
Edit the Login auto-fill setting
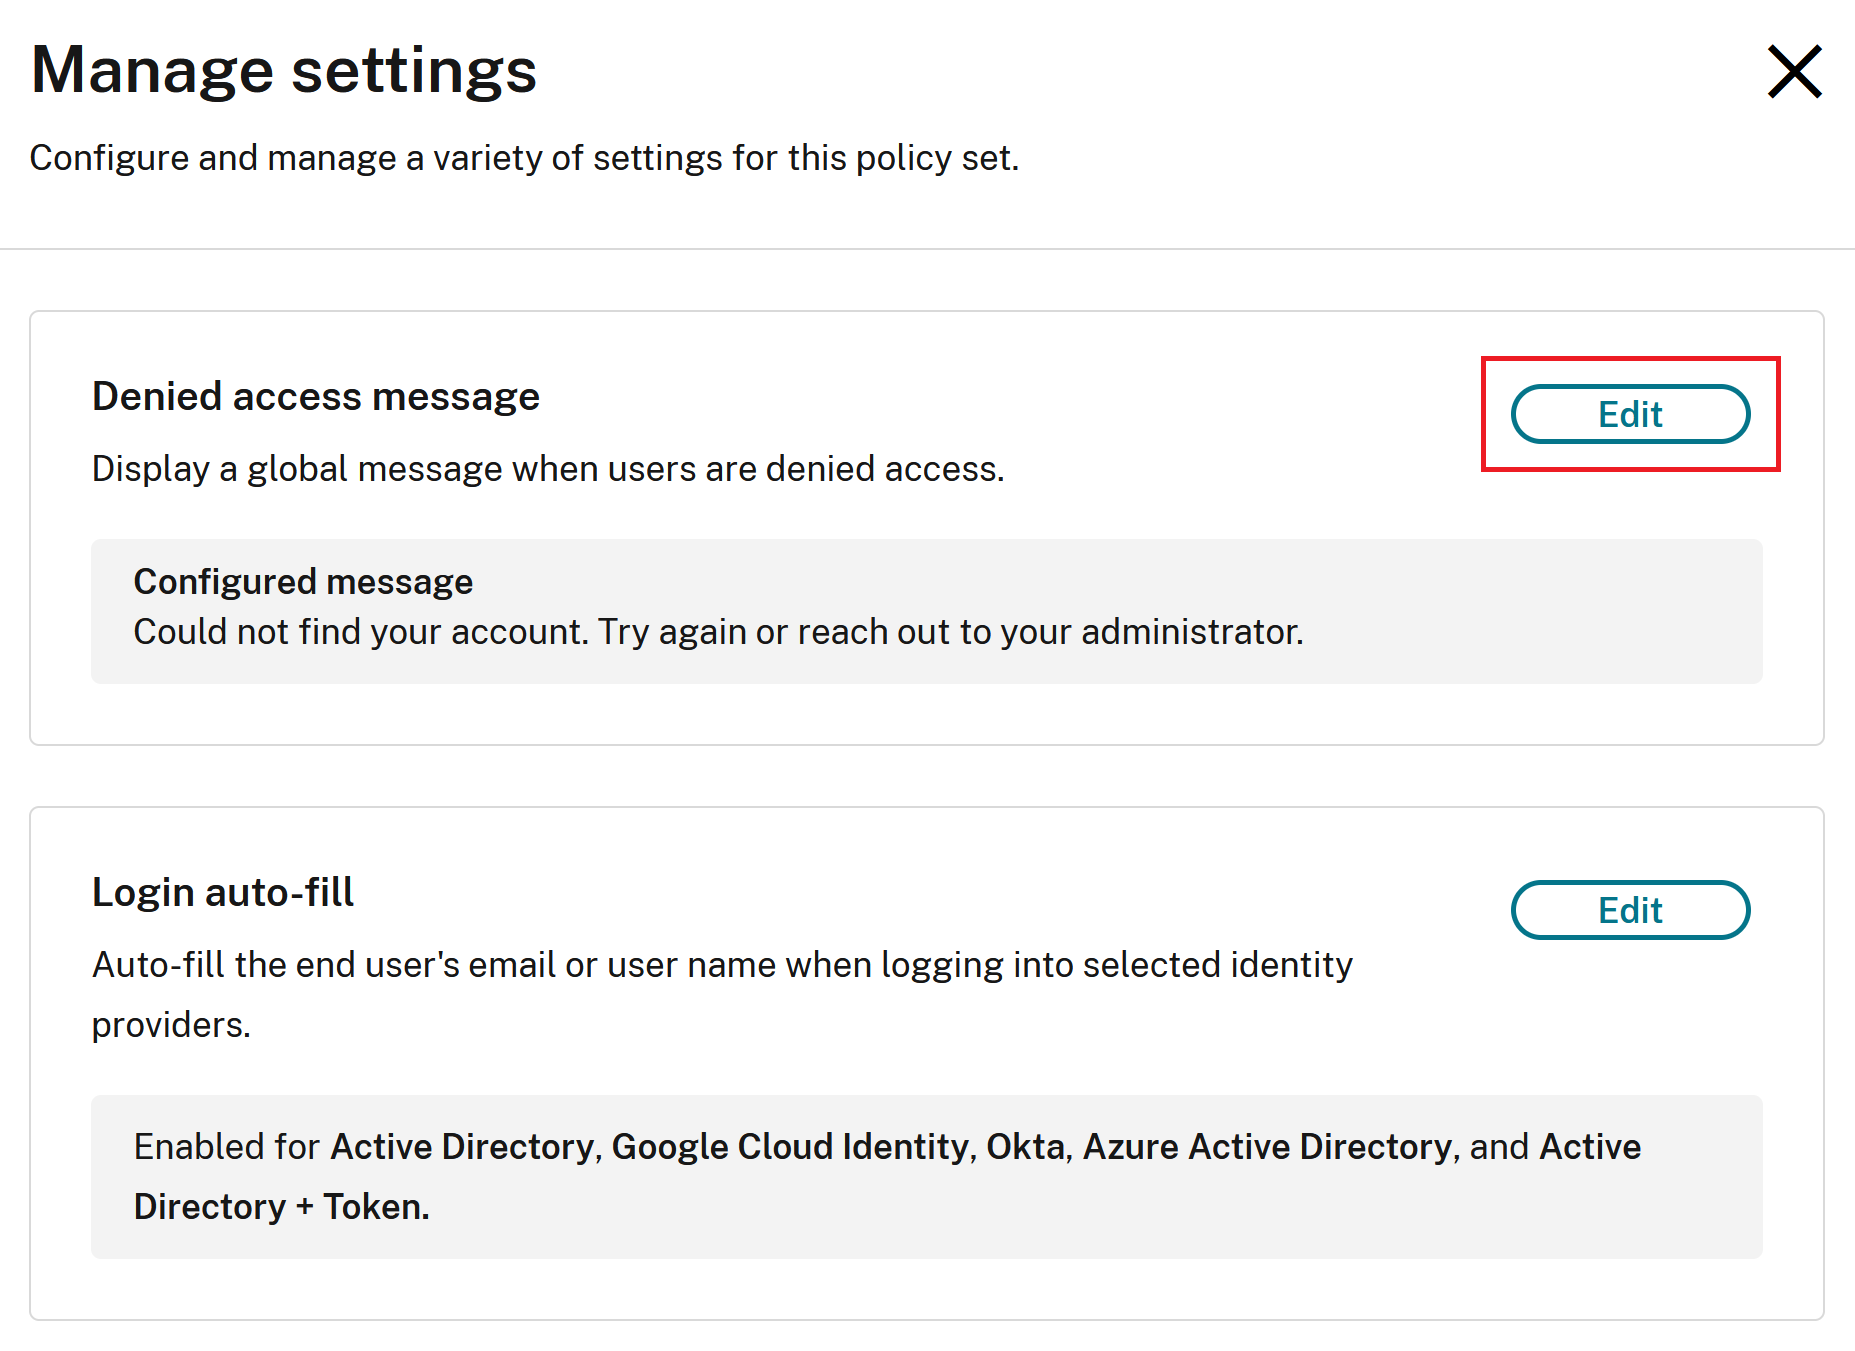(1630, 910)
